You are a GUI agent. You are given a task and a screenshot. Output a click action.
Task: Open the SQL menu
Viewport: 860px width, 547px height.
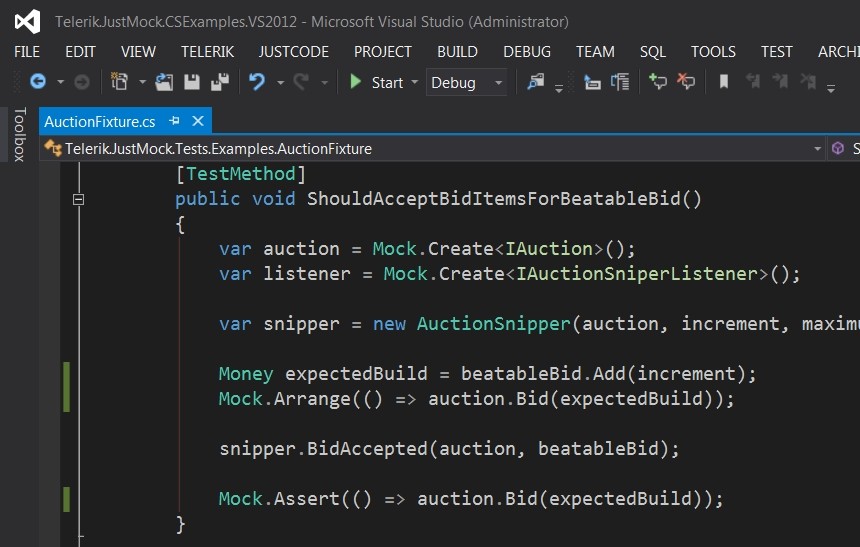[x=653, y=52]
